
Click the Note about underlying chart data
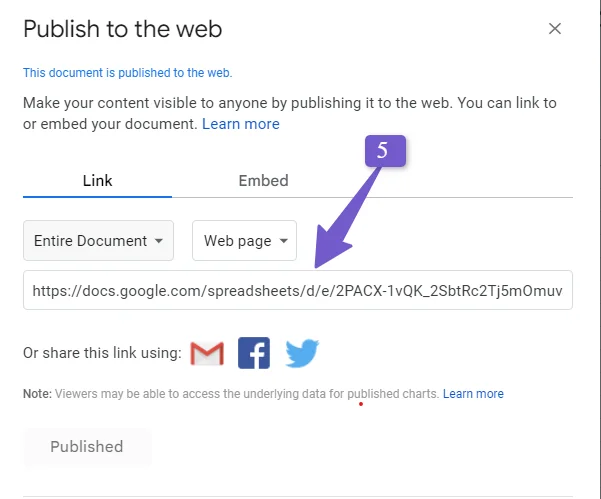coord(231,394)
